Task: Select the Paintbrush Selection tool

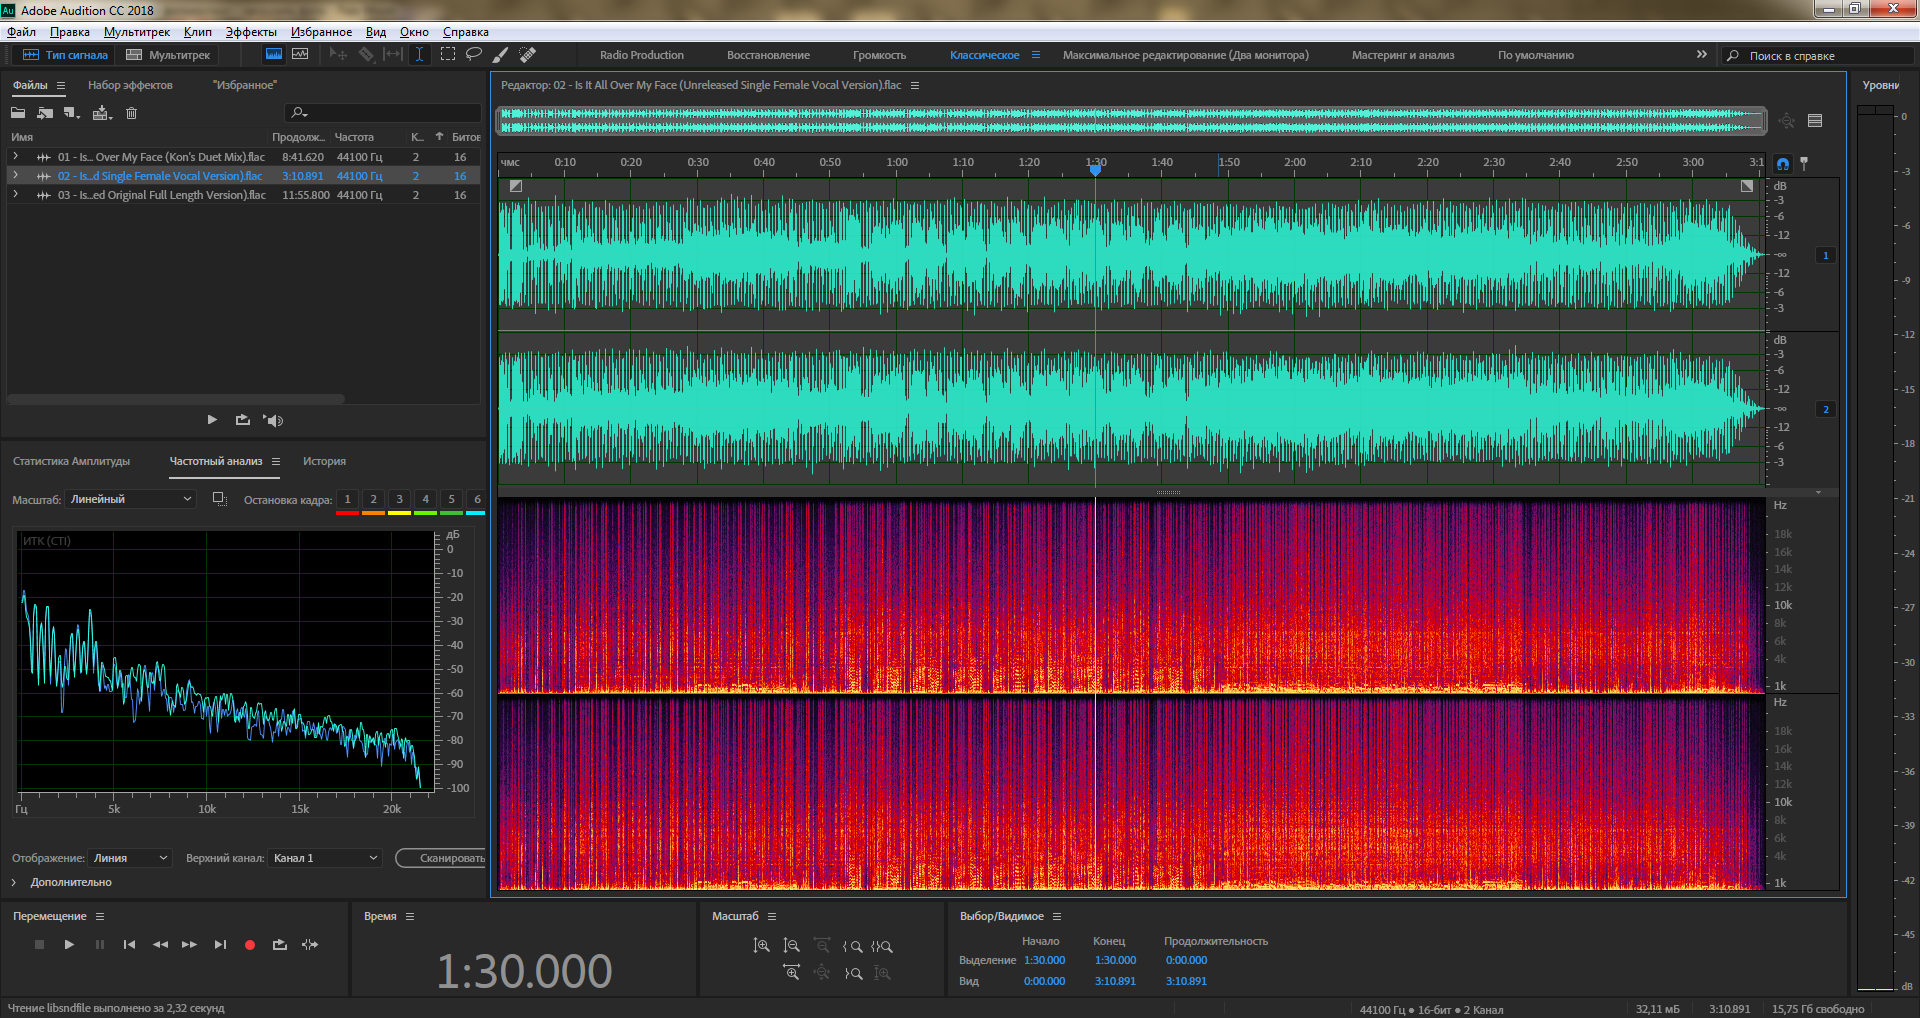Action: (x=501, y=54)
